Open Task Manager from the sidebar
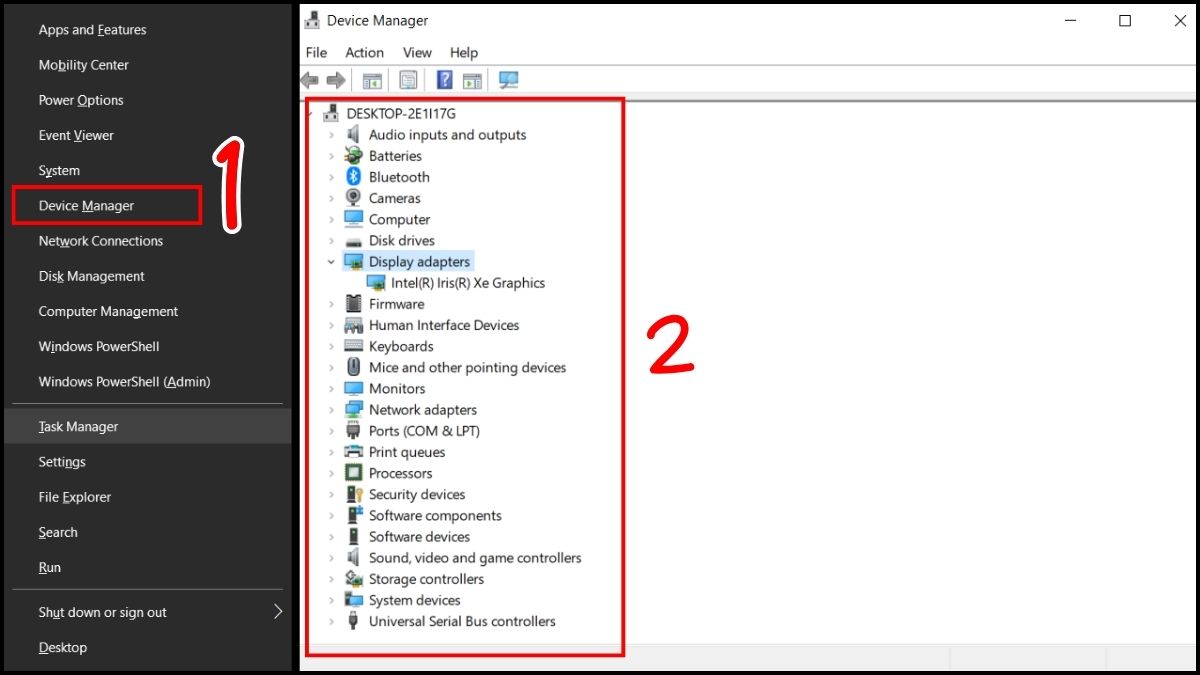1200x675 pixels. (x=78, y=426)
